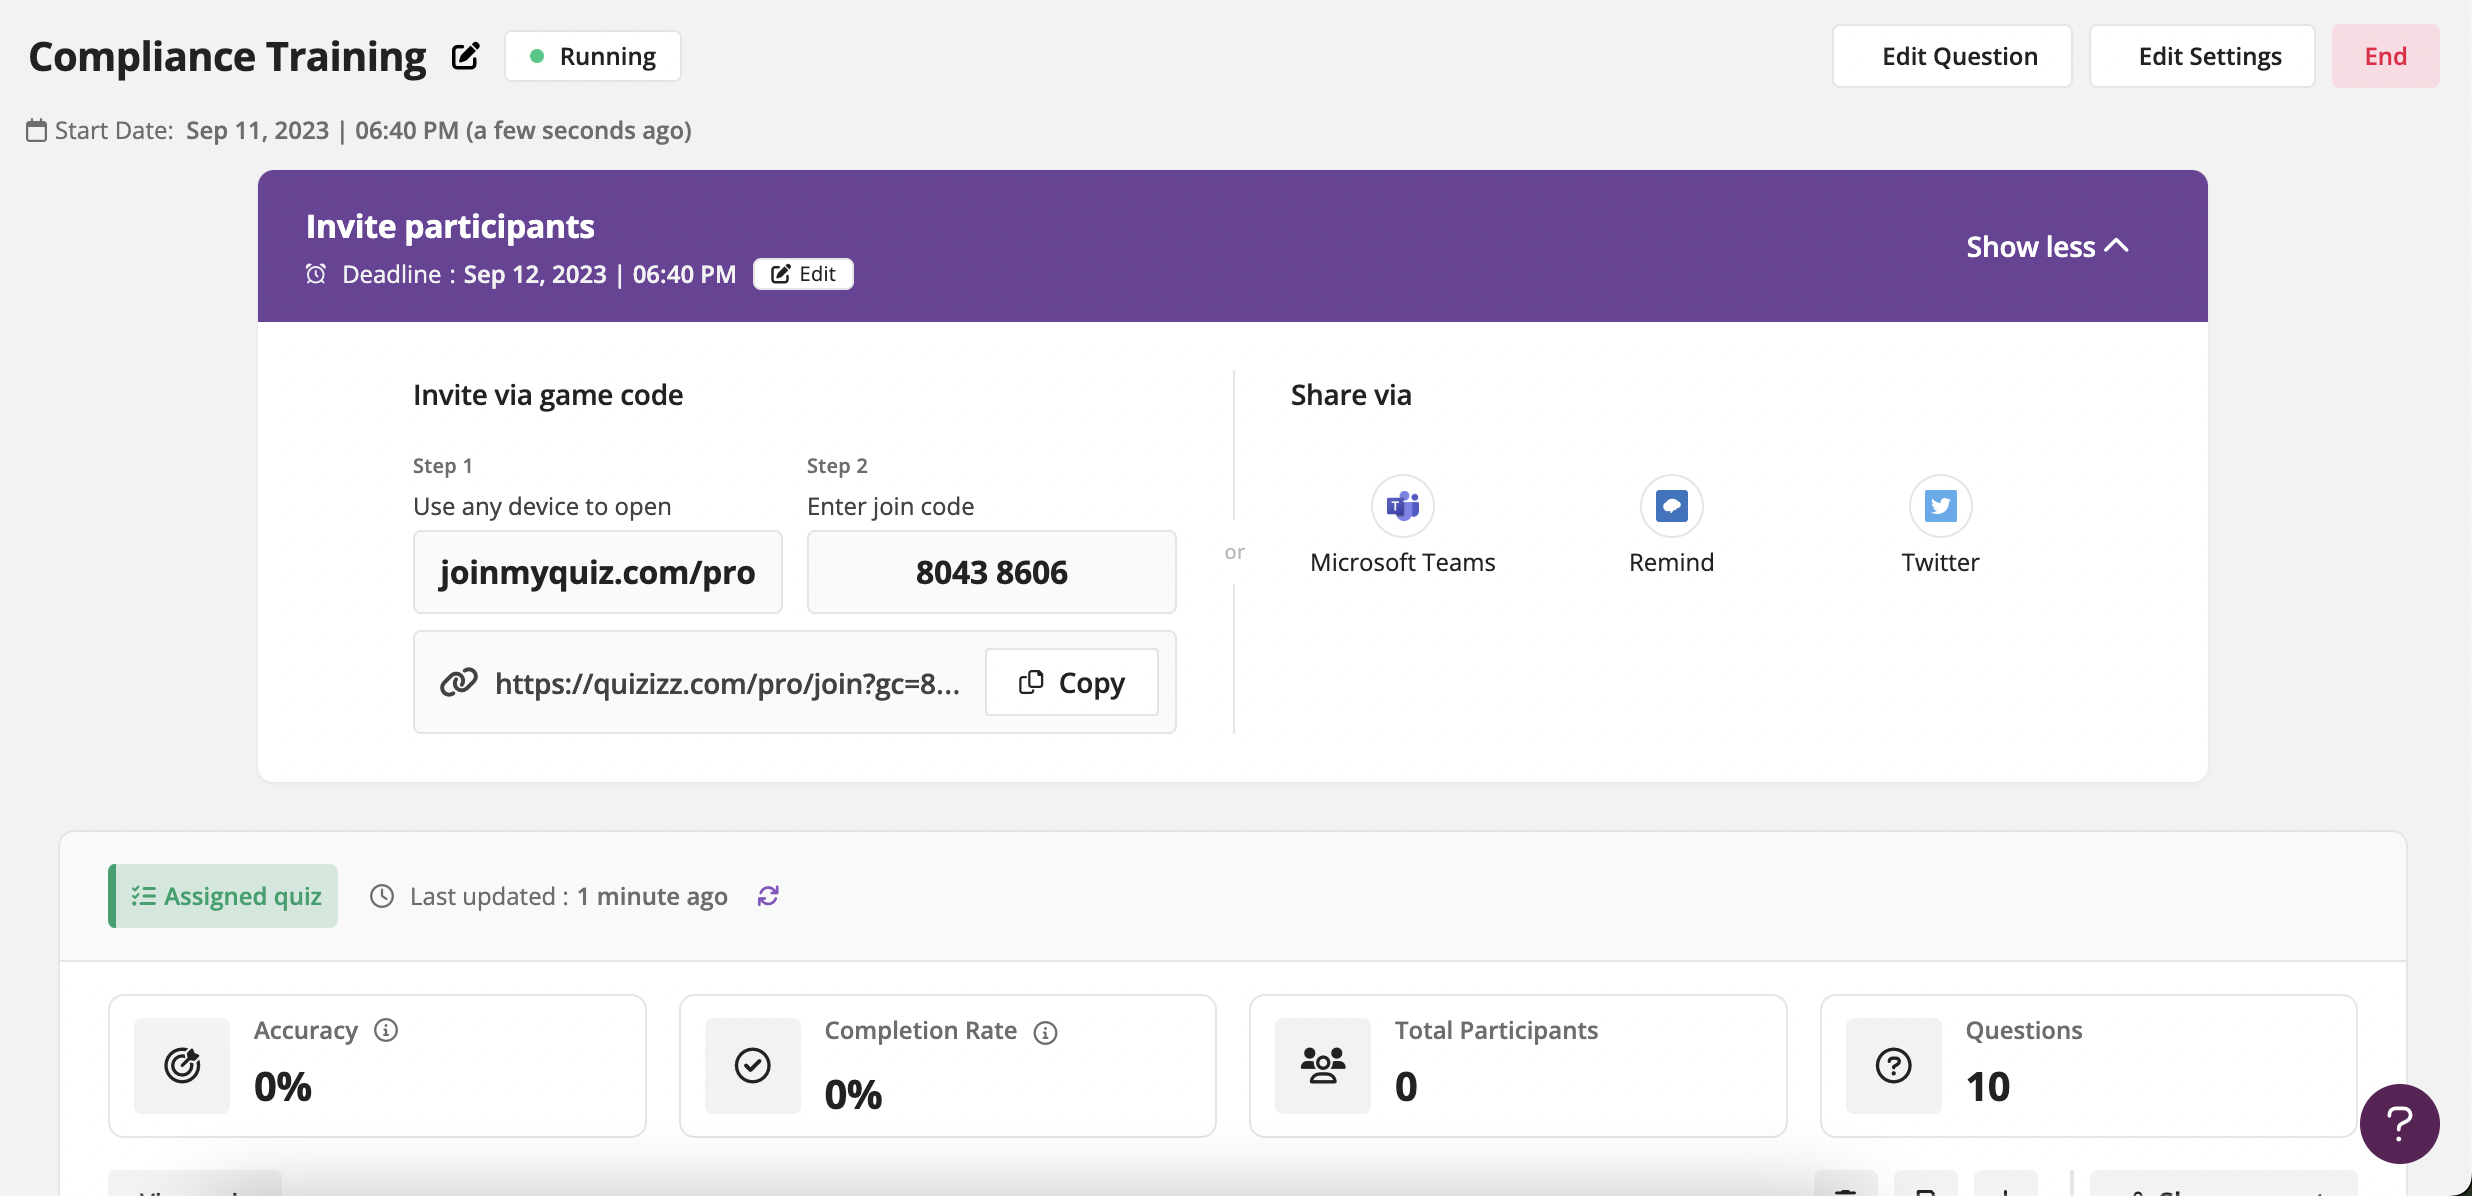Click the join code 8043 8606 box
2472x1196 pixels.
coord(991,572)
